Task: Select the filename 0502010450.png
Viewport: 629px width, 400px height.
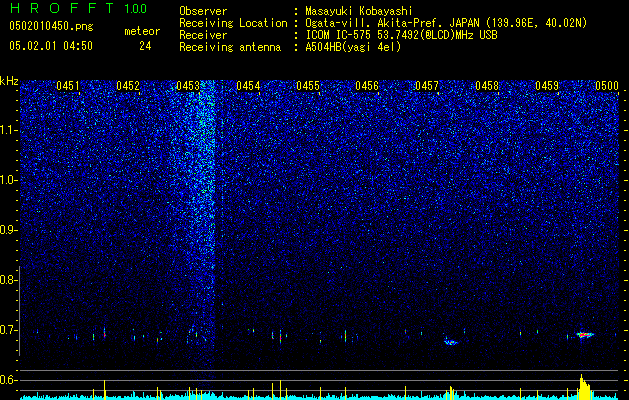Action: tap(51, 26)
